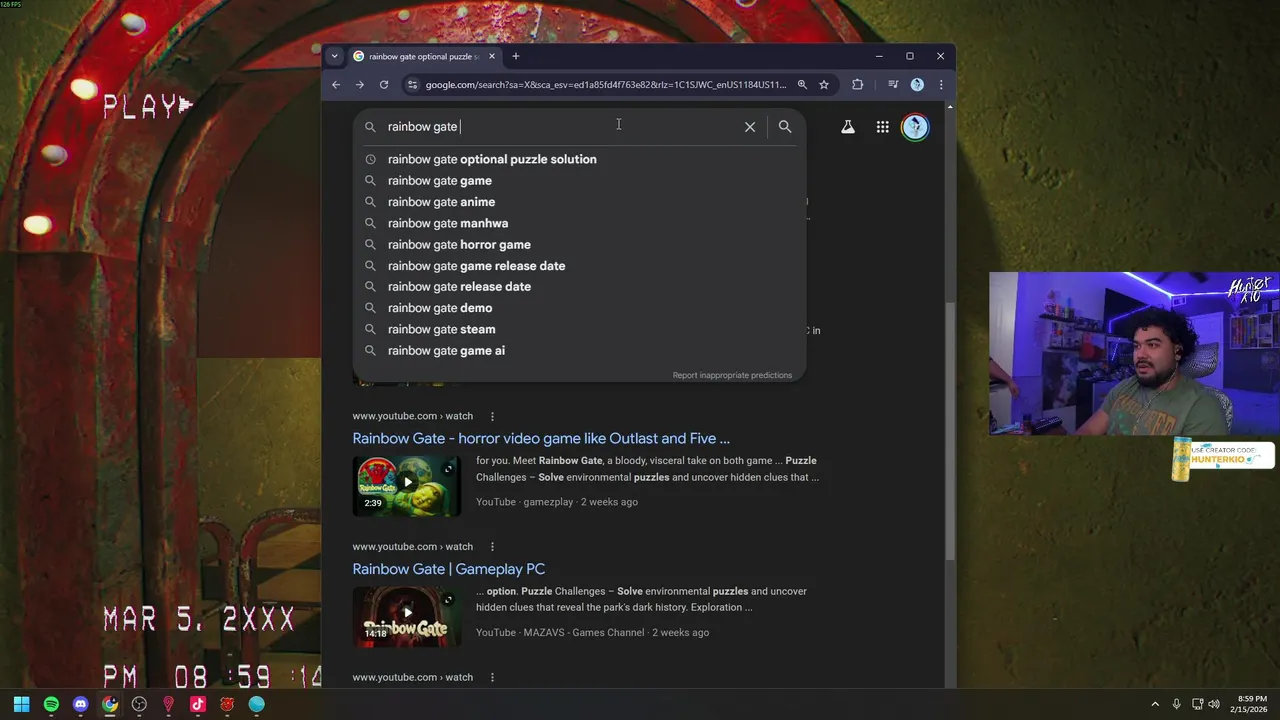This screenshot has width=1280, height=720.
Task: Show hidden system tray icons chevron
Action: [1155, 704]
